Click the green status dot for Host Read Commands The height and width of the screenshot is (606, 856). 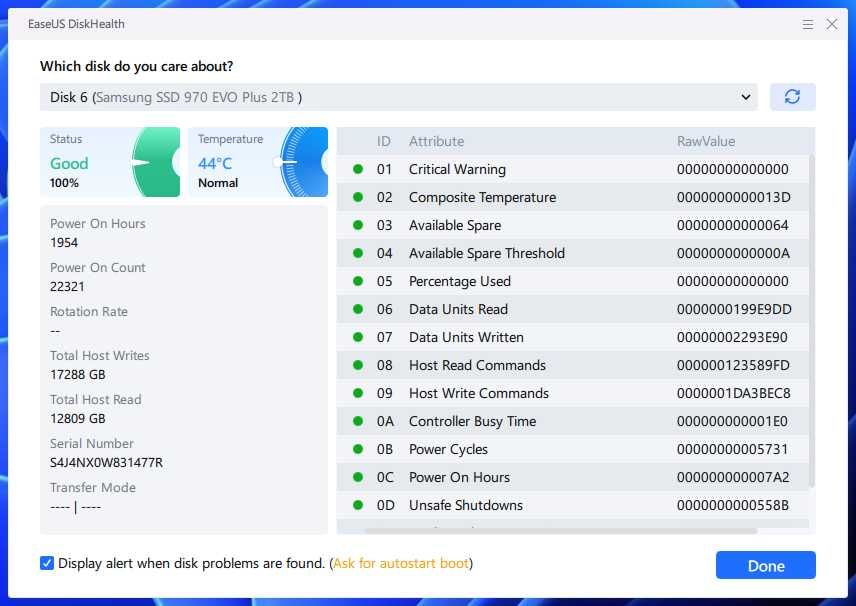pyautogui.click(x=358, y=365)
